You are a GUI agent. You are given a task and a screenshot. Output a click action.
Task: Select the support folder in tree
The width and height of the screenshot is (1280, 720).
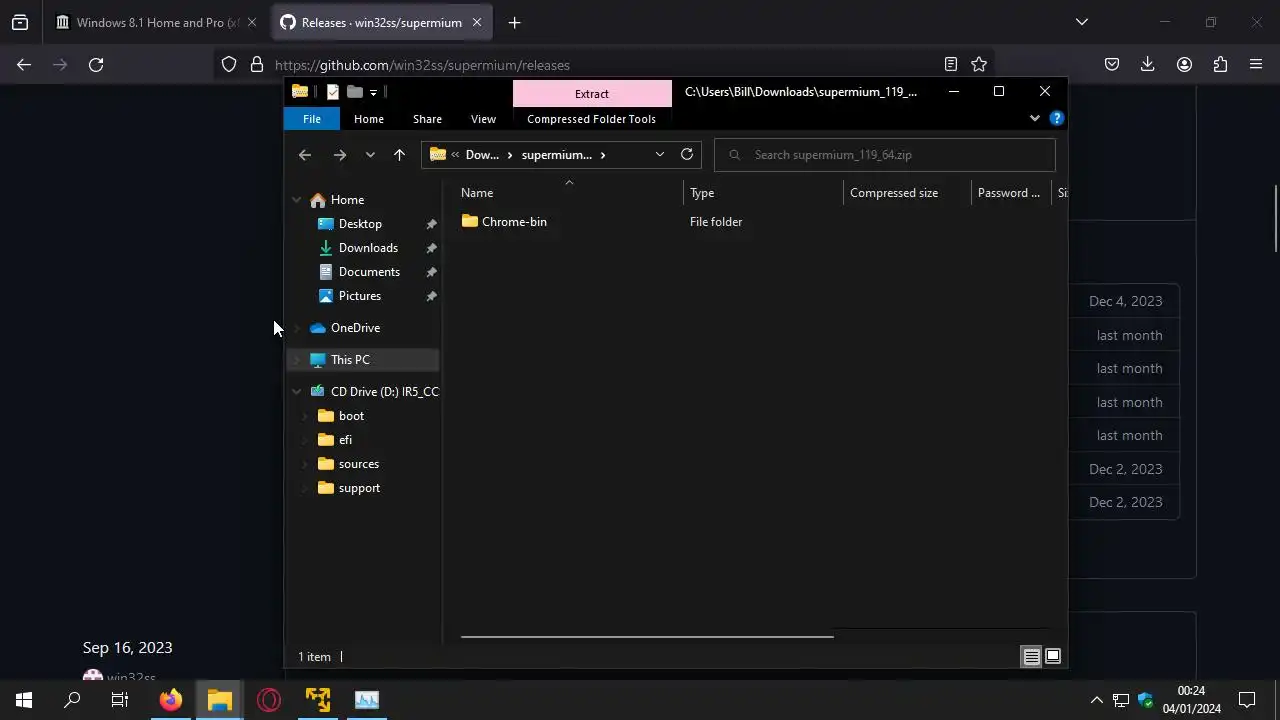[359, 488]
